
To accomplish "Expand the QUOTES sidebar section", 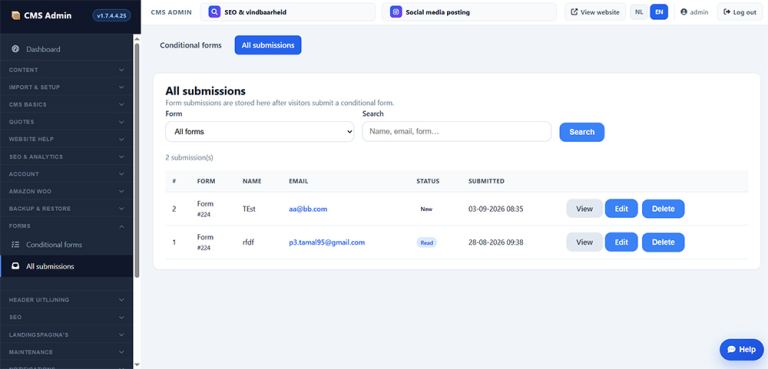I will pos(67,122).
